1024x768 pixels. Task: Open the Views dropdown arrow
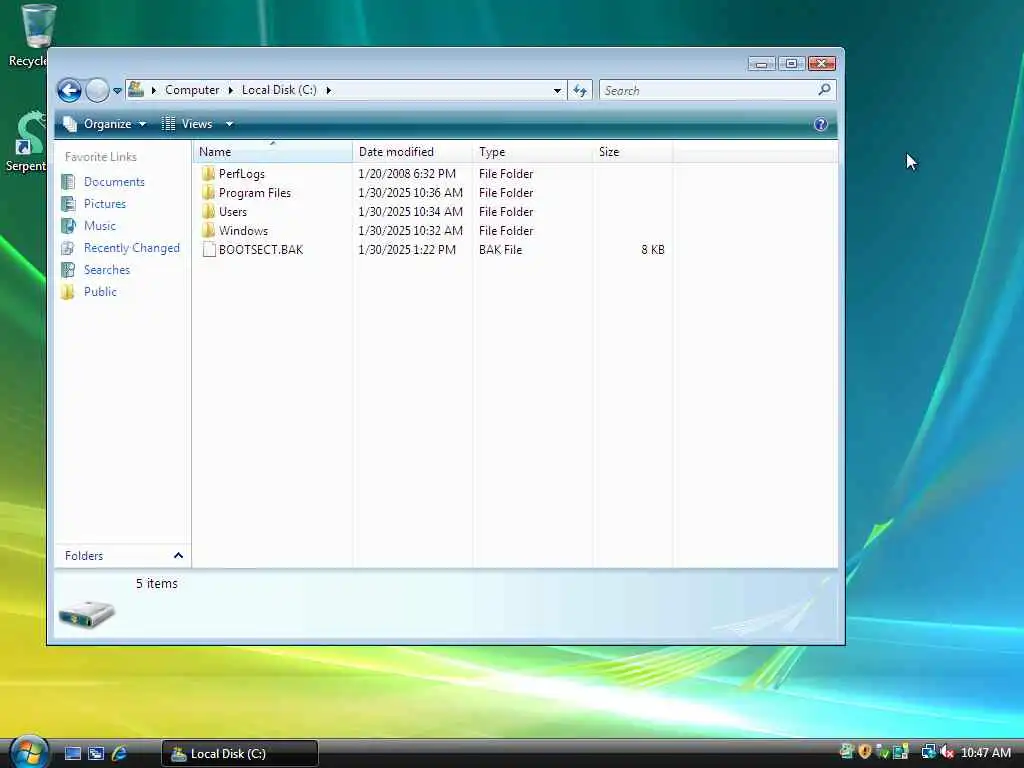(x=229, y=124)
